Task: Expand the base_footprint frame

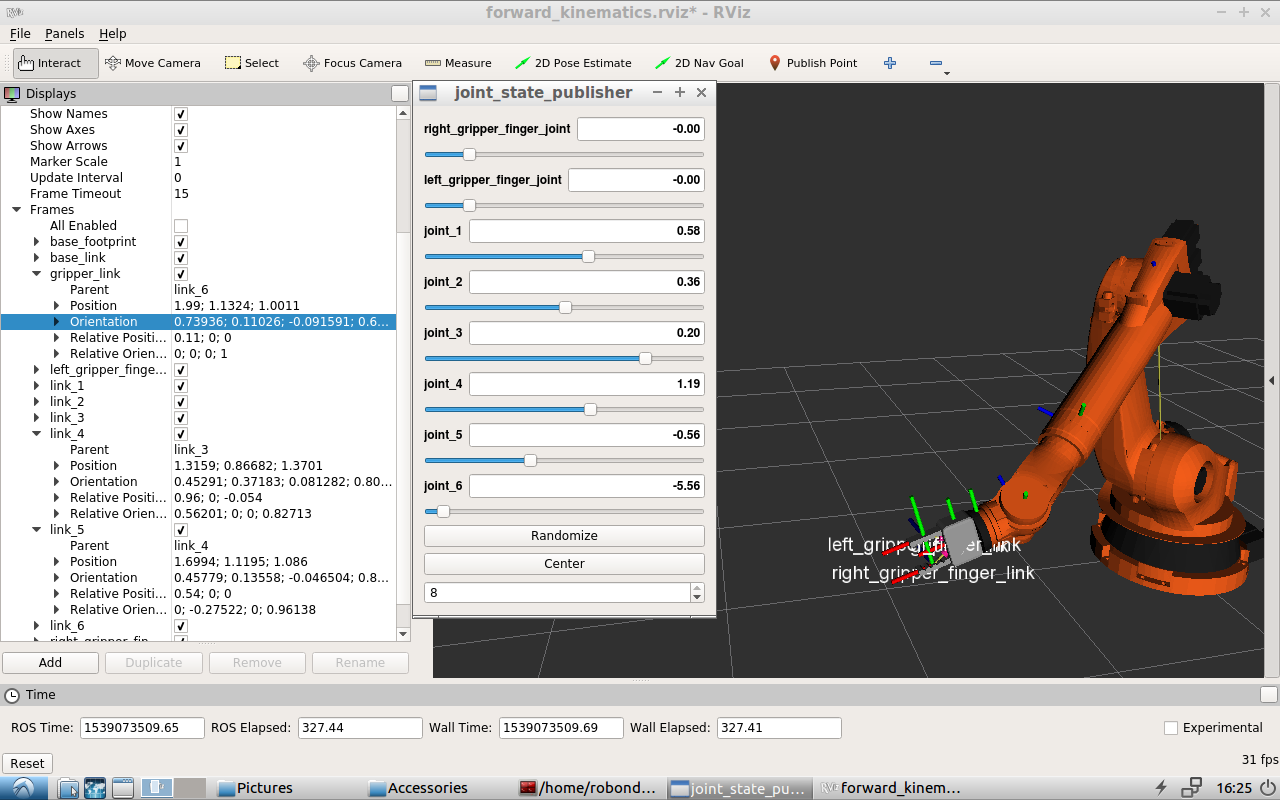Action: click(36, 242)
